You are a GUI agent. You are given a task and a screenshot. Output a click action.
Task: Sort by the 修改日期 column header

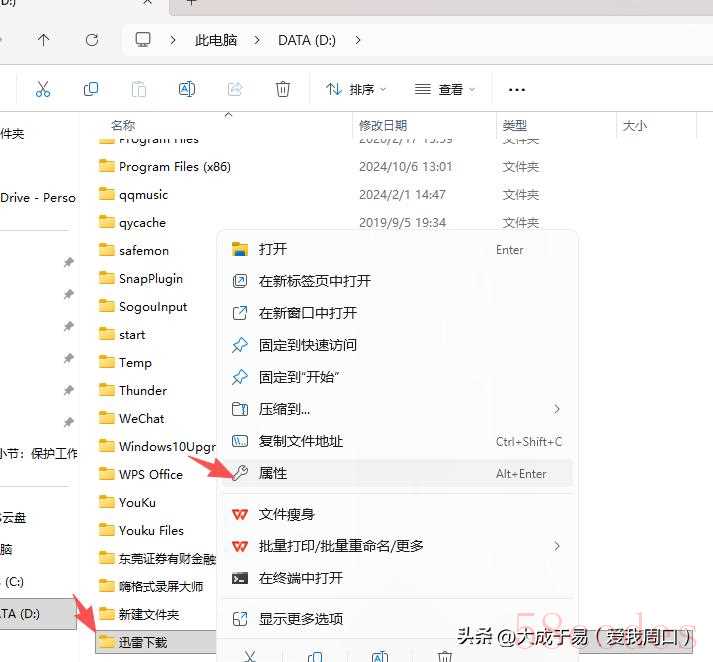click(383, 125)
